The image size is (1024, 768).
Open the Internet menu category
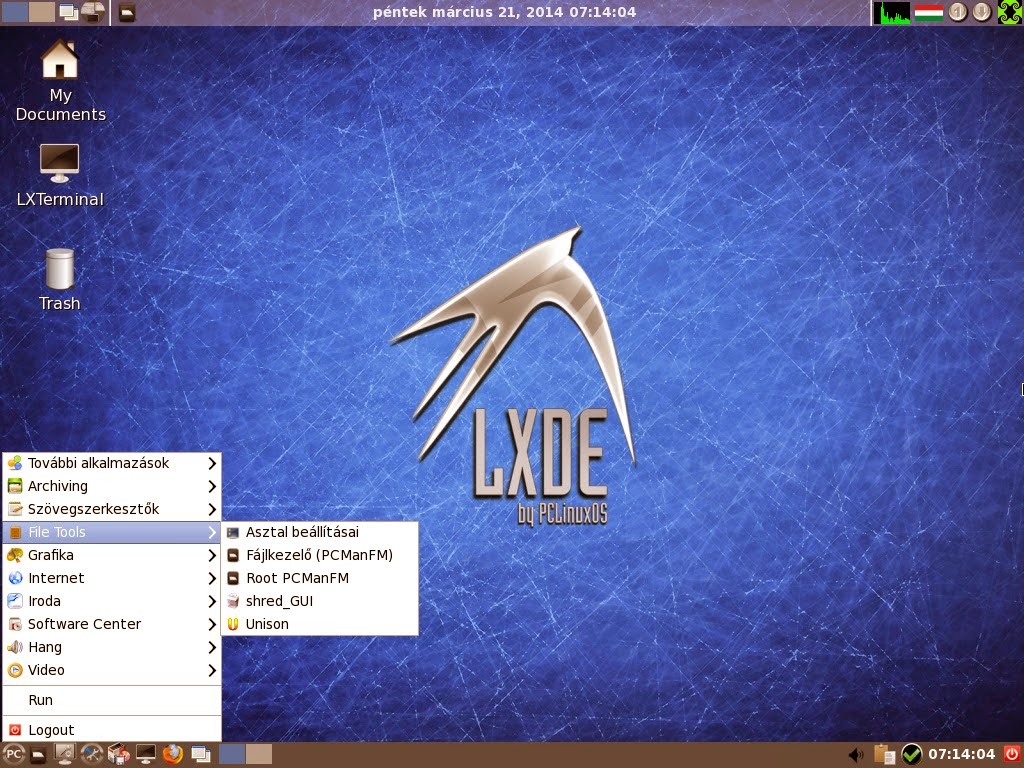click(x=112, y=578)
